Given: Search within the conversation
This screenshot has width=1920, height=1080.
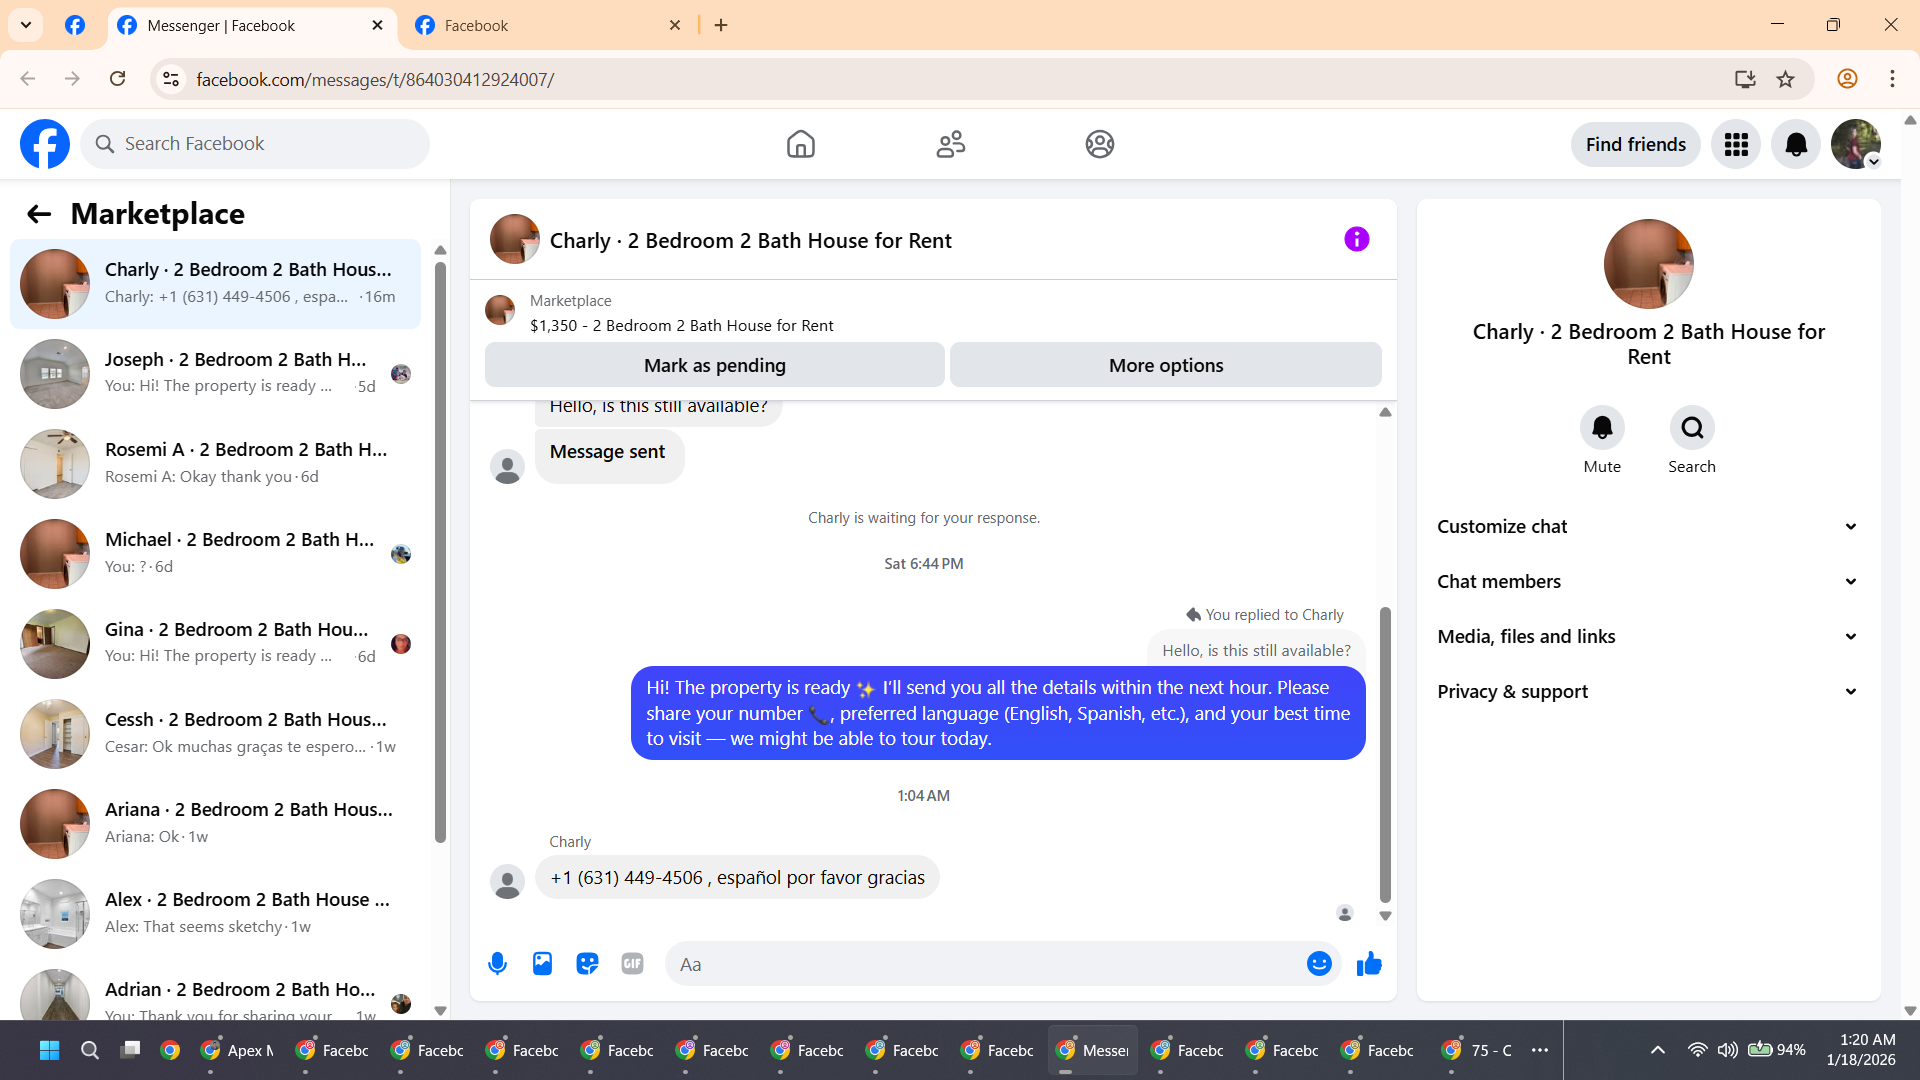Looking at the screenshot, I should [1692, 428].
